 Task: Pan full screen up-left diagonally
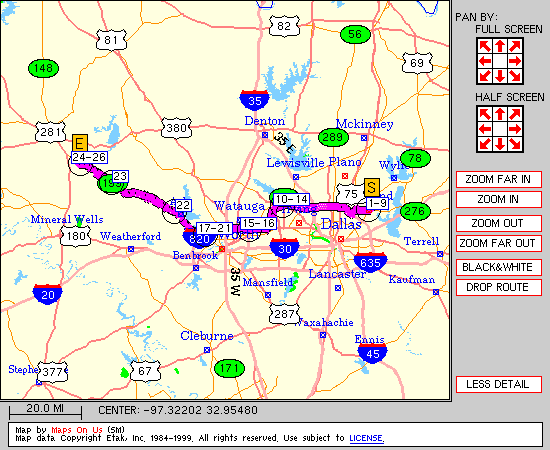point(485,46)
